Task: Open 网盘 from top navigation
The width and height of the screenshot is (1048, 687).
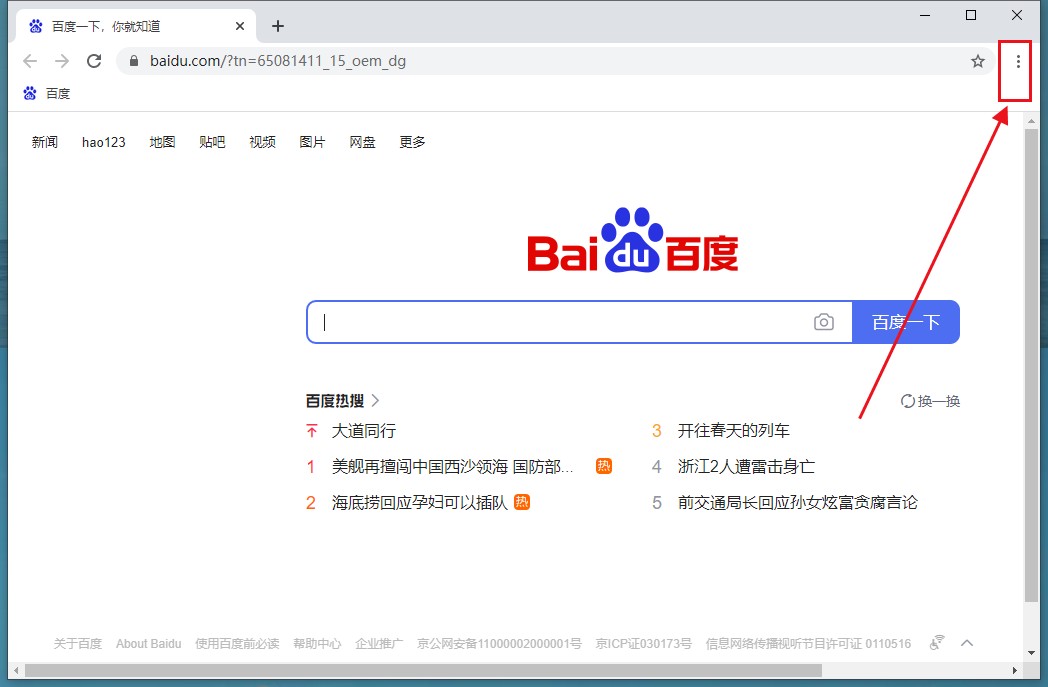Action: [362, 142]
